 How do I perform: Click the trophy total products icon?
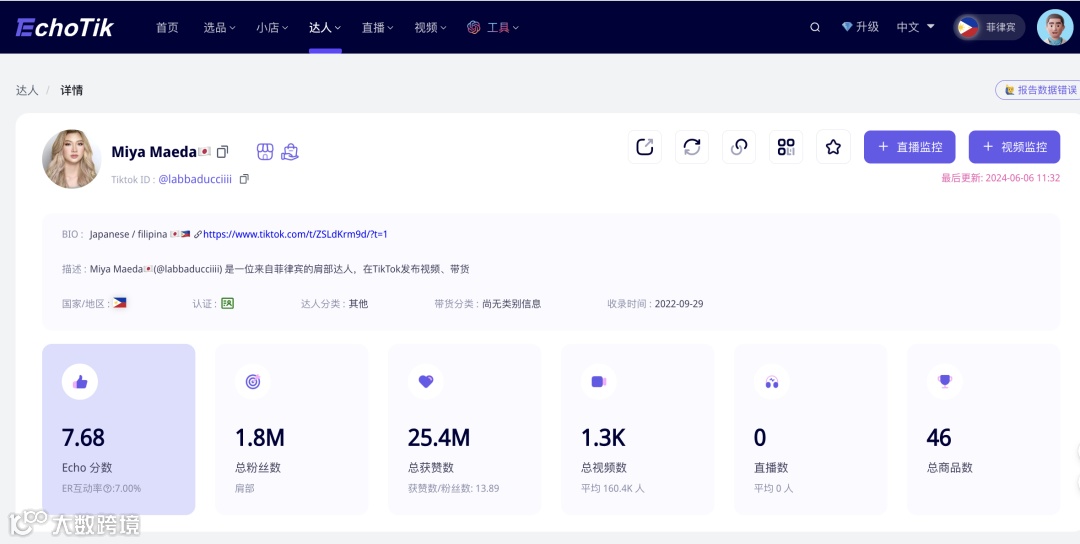pyautogui.click(x=944, y=381)
